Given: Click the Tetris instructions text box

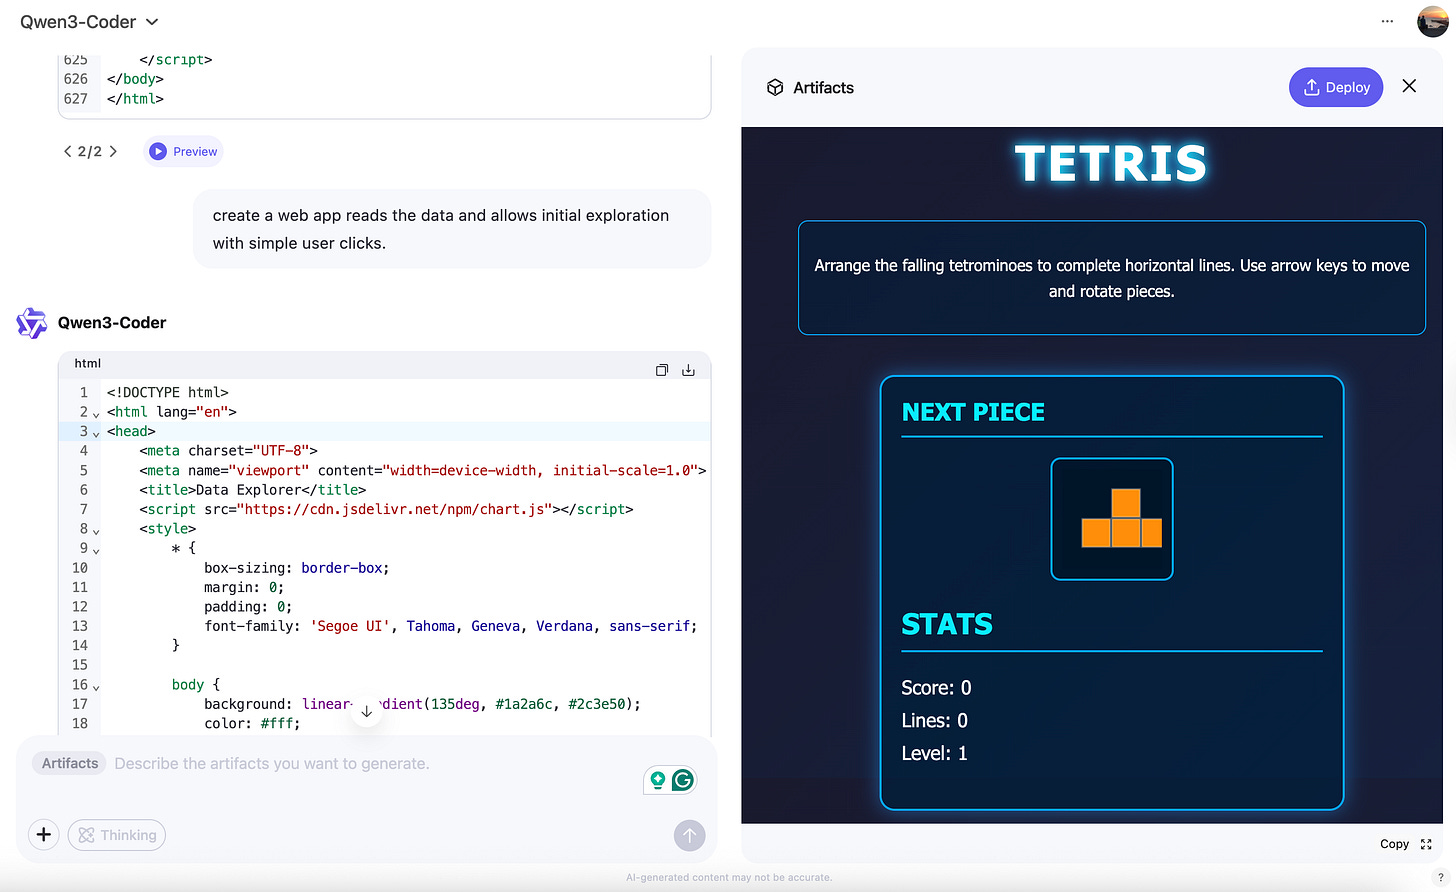Looking at the screenshot, I should 1112,278.
